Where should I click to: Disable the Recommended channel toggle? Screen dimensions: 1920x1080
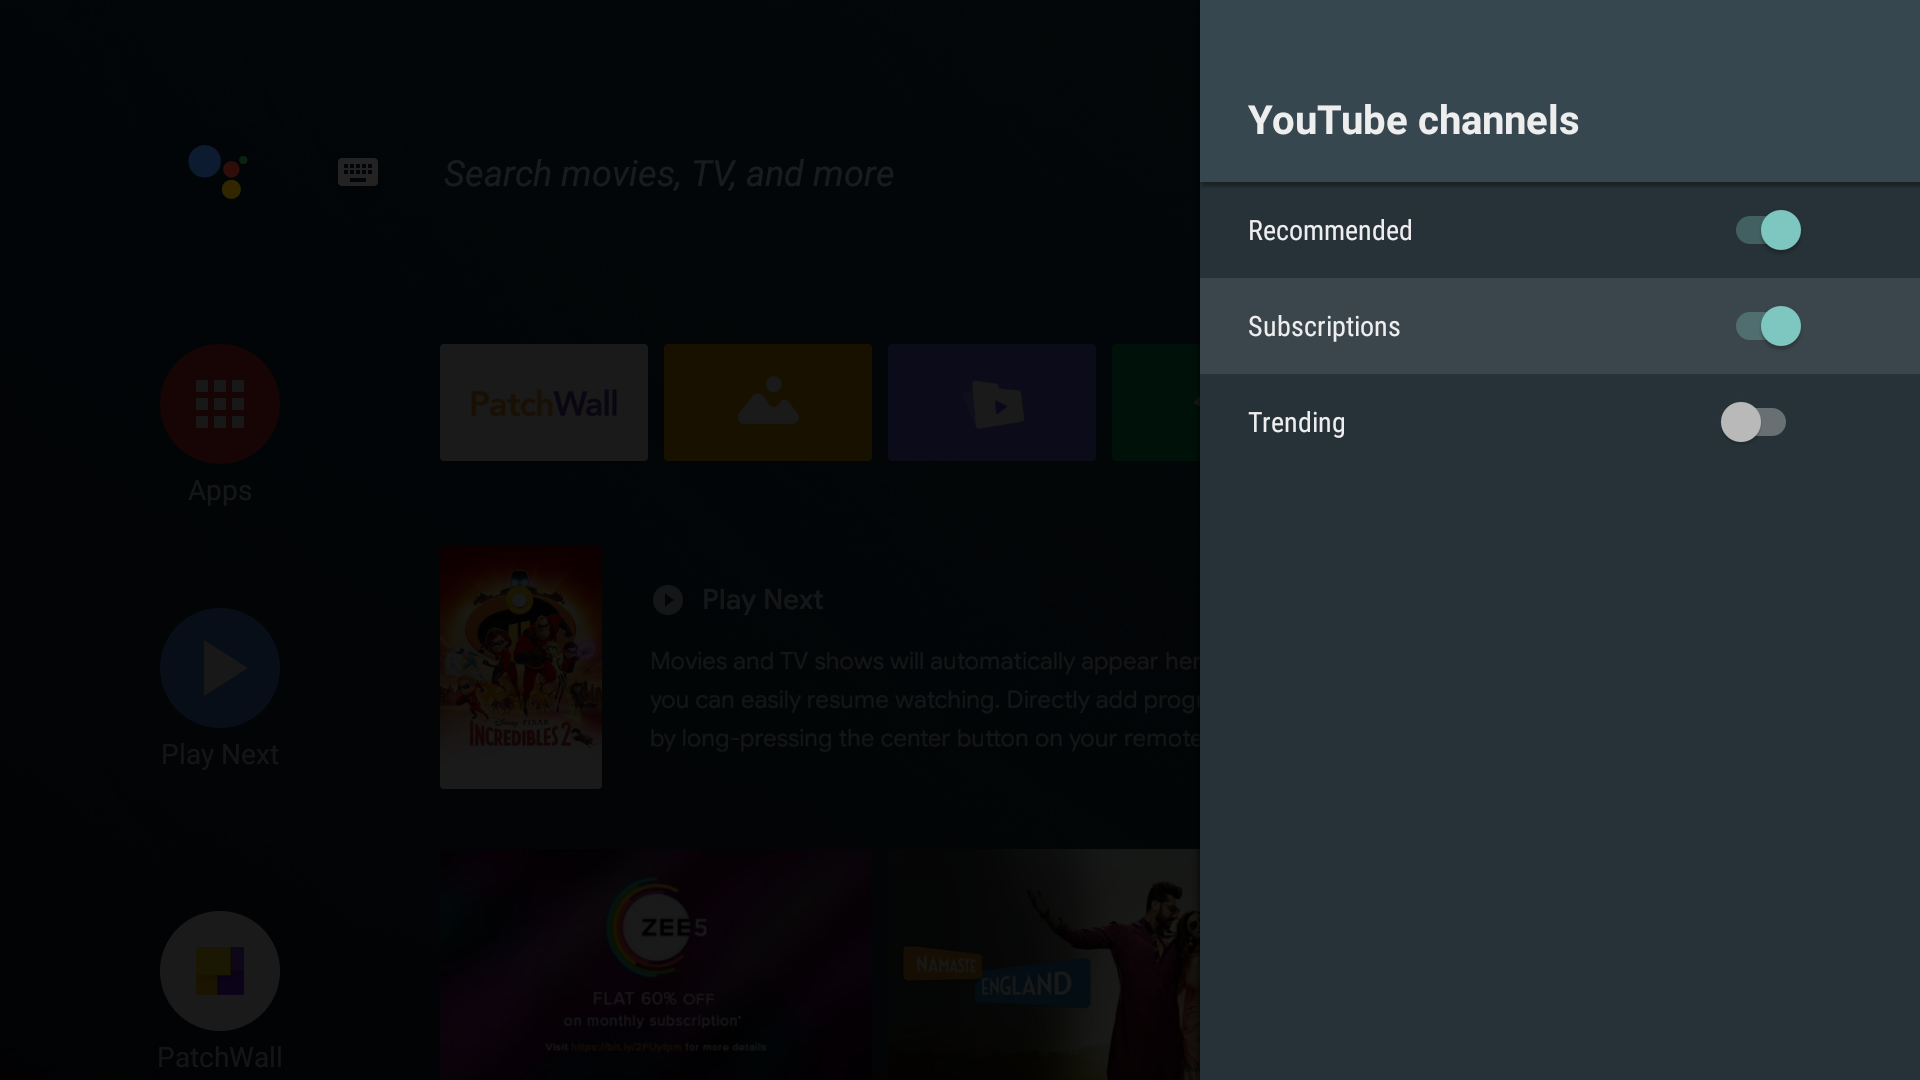[1765, 230]
